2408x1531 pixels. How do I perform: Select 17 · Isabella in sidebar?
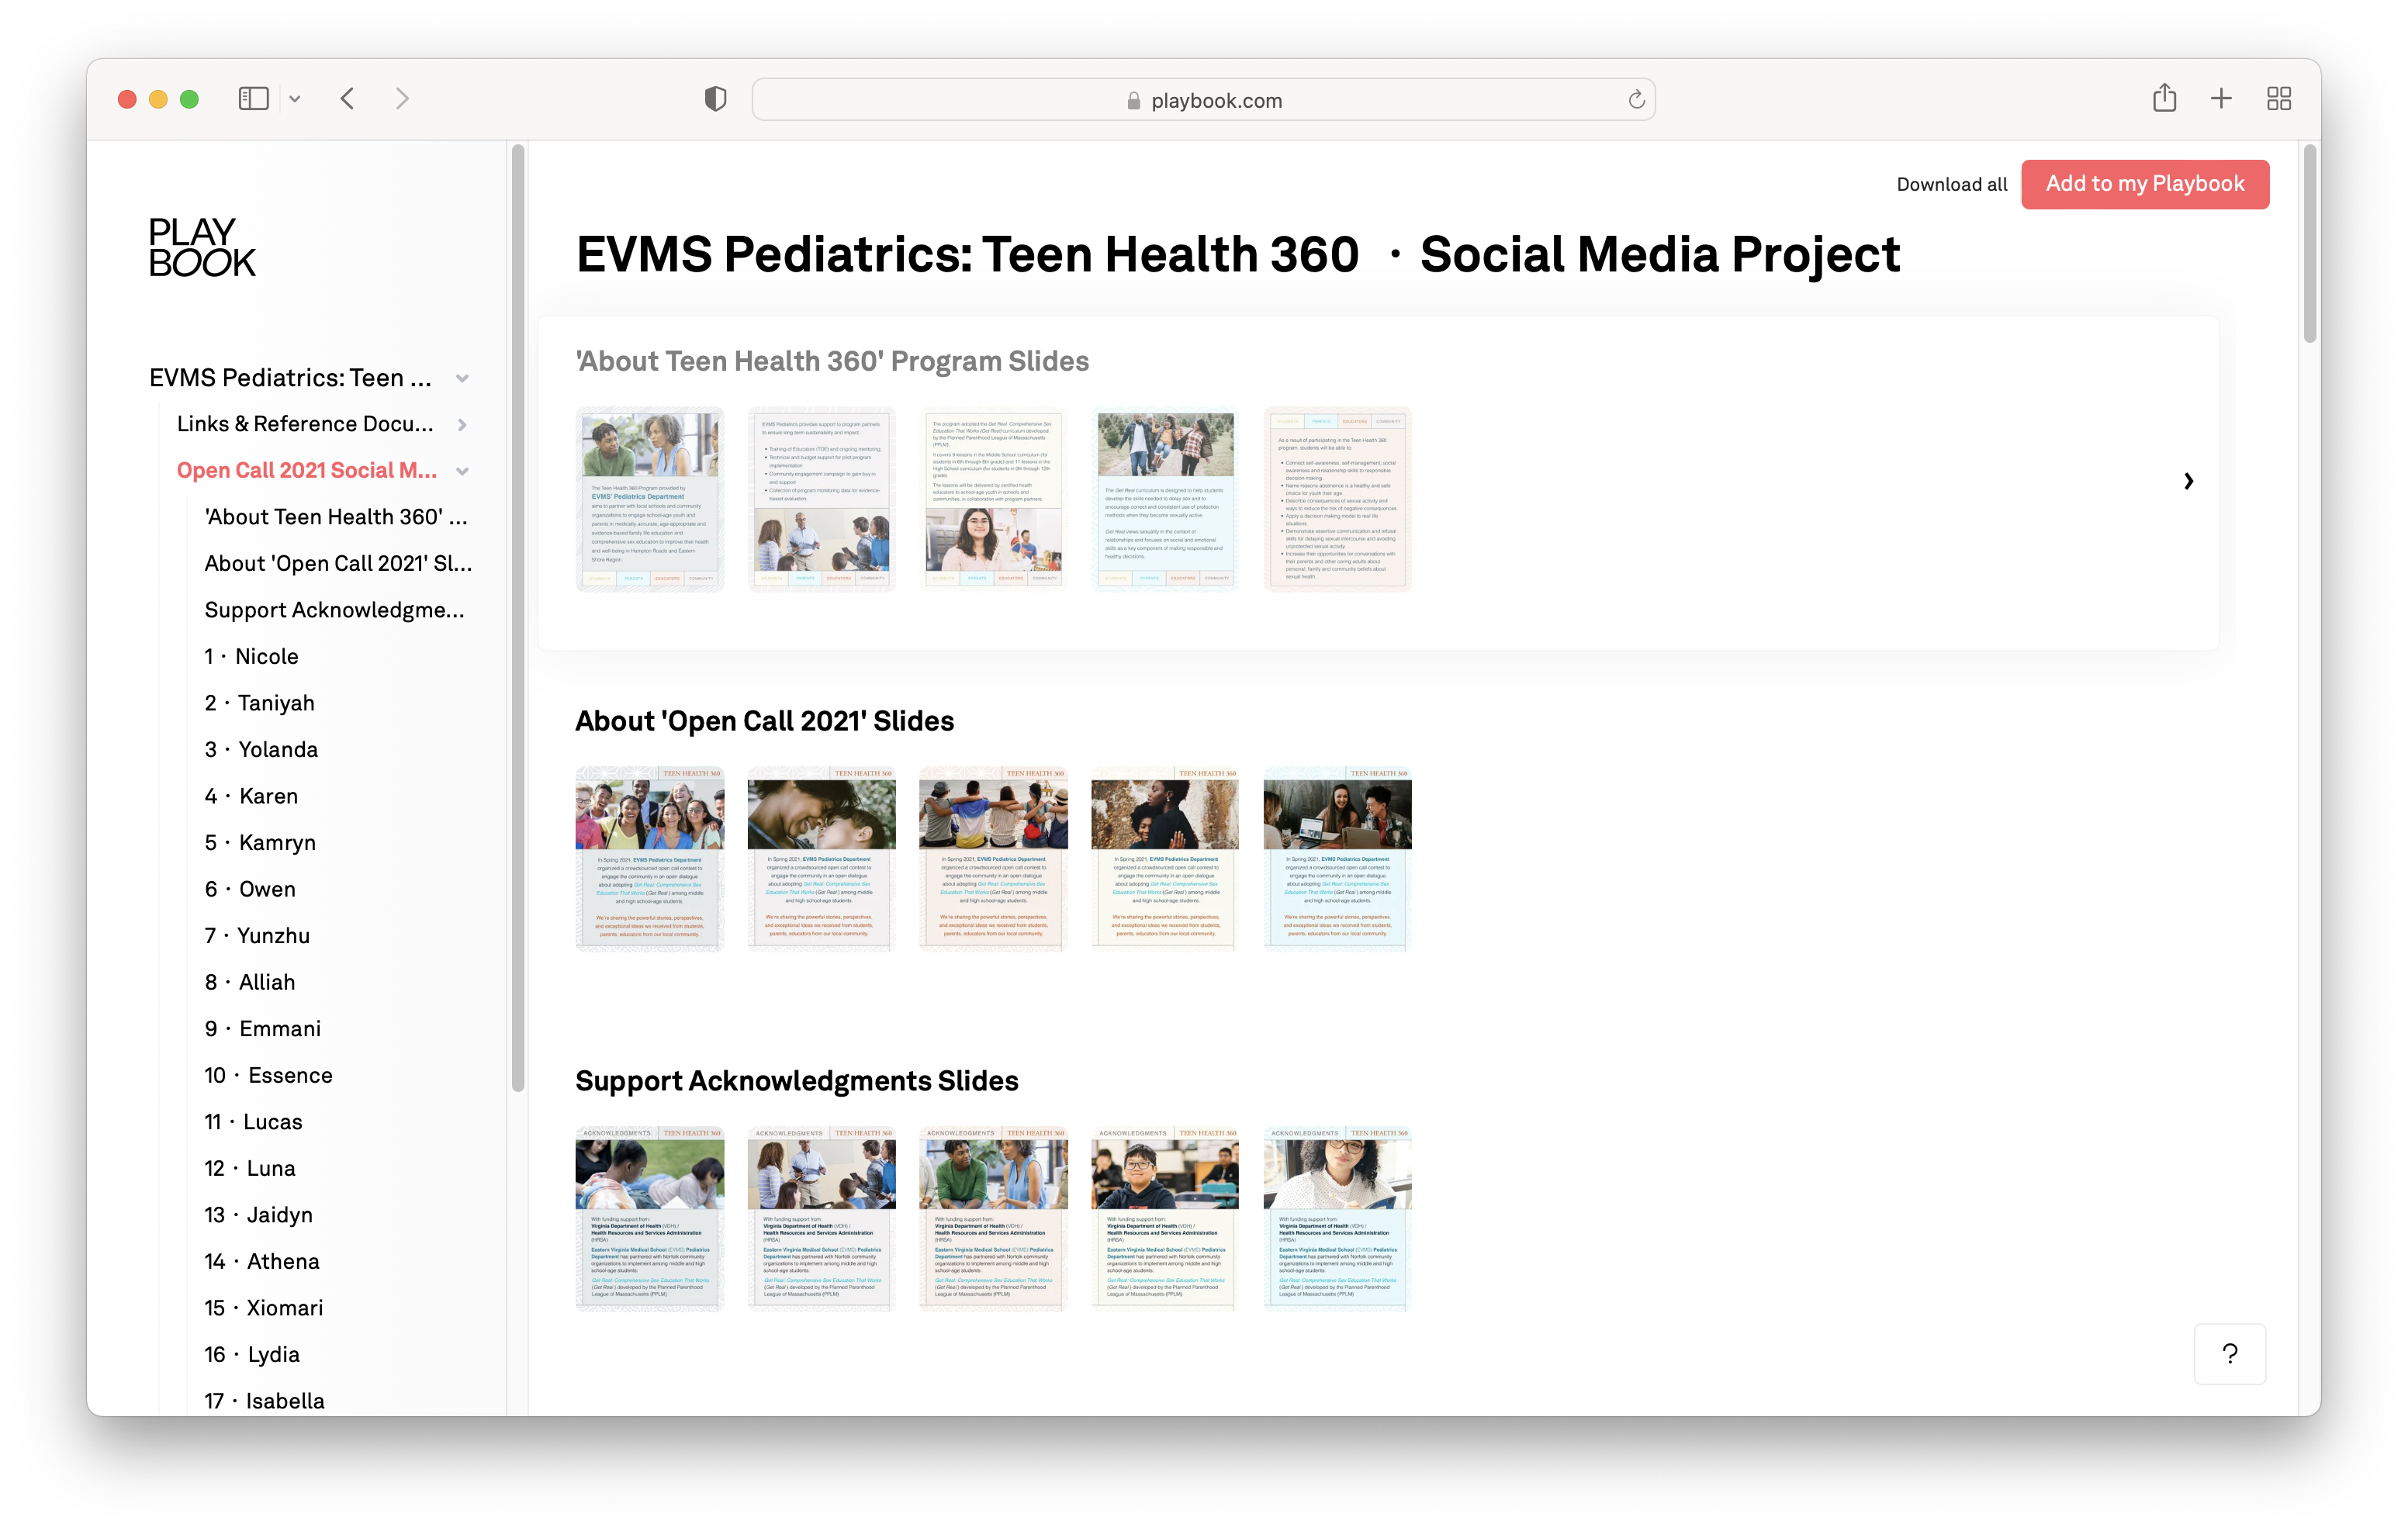click(x=264, y=1401)
